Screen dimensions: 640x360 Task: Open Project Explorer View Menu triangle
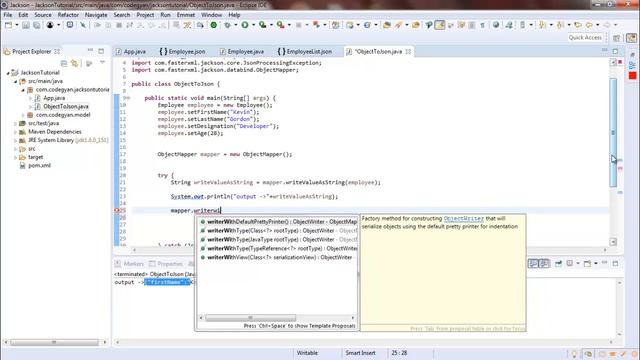click(x=102, y=63)
